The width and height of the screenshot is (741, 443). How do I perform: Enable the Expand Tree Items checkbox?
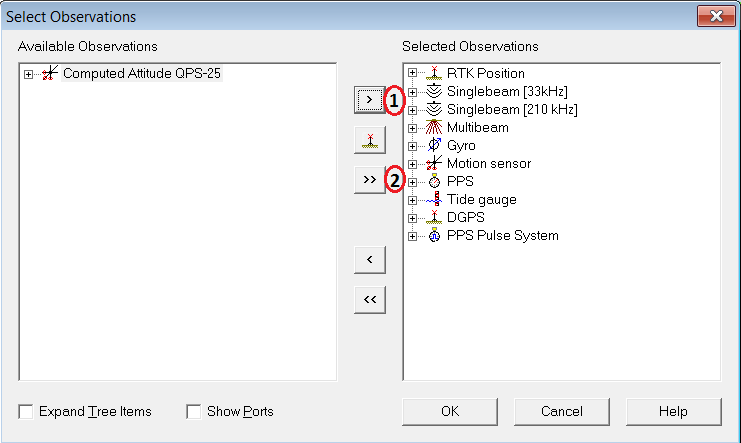(x=26, y=411)
